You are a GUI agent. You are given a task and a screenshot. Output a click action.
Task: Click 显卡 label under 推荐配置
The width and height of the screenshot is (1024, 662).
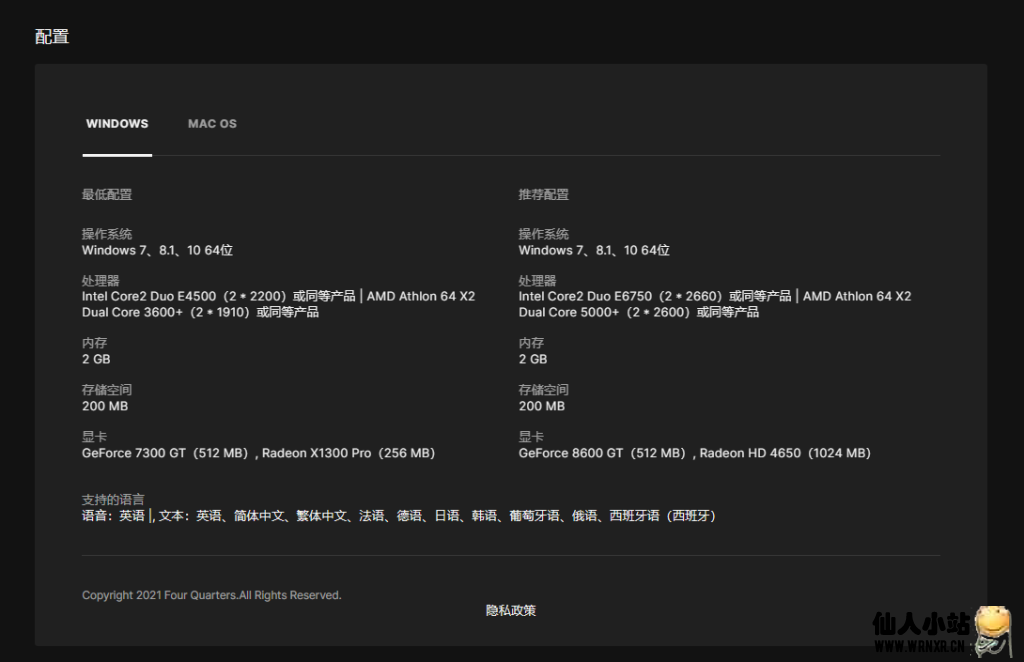(531, 437)
